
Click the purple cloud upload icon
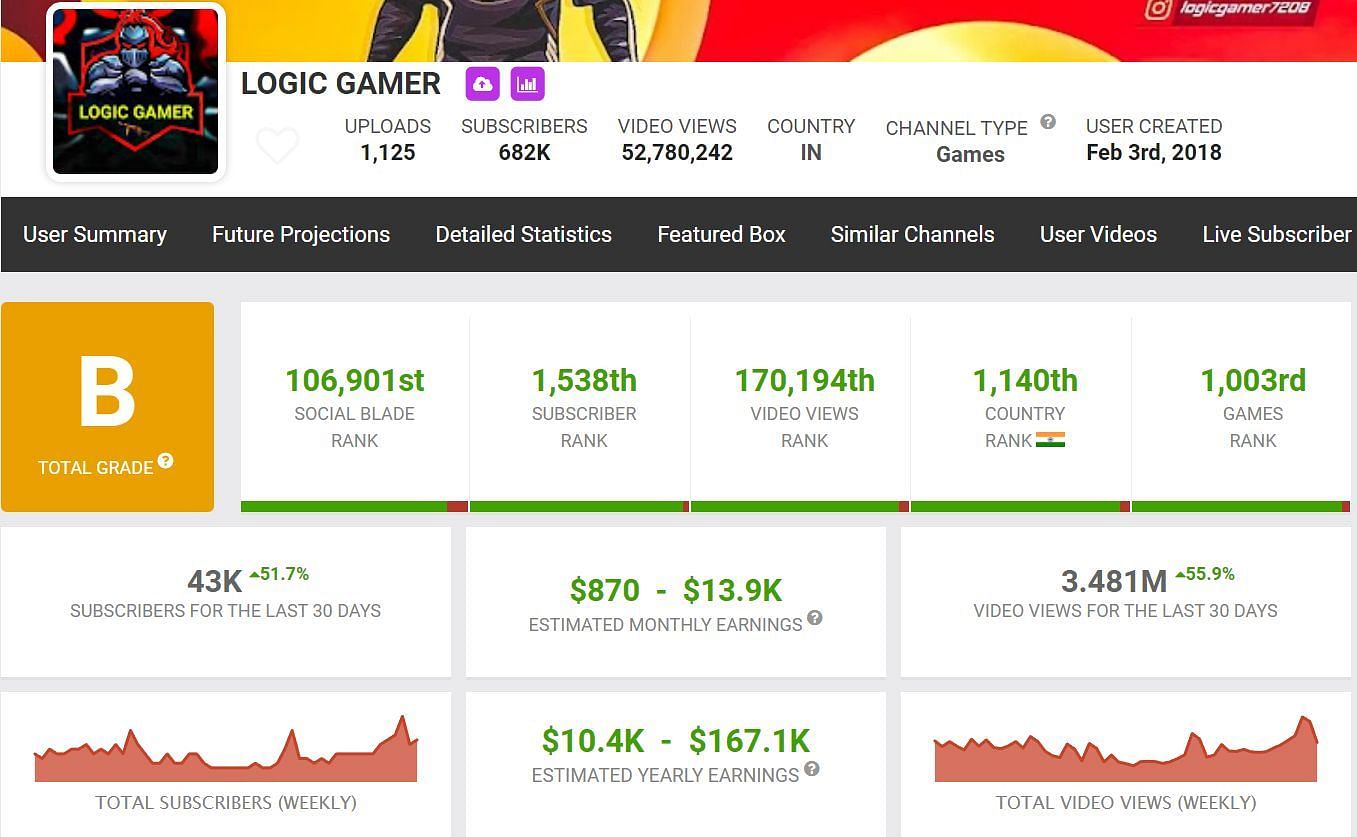[483, 84]
